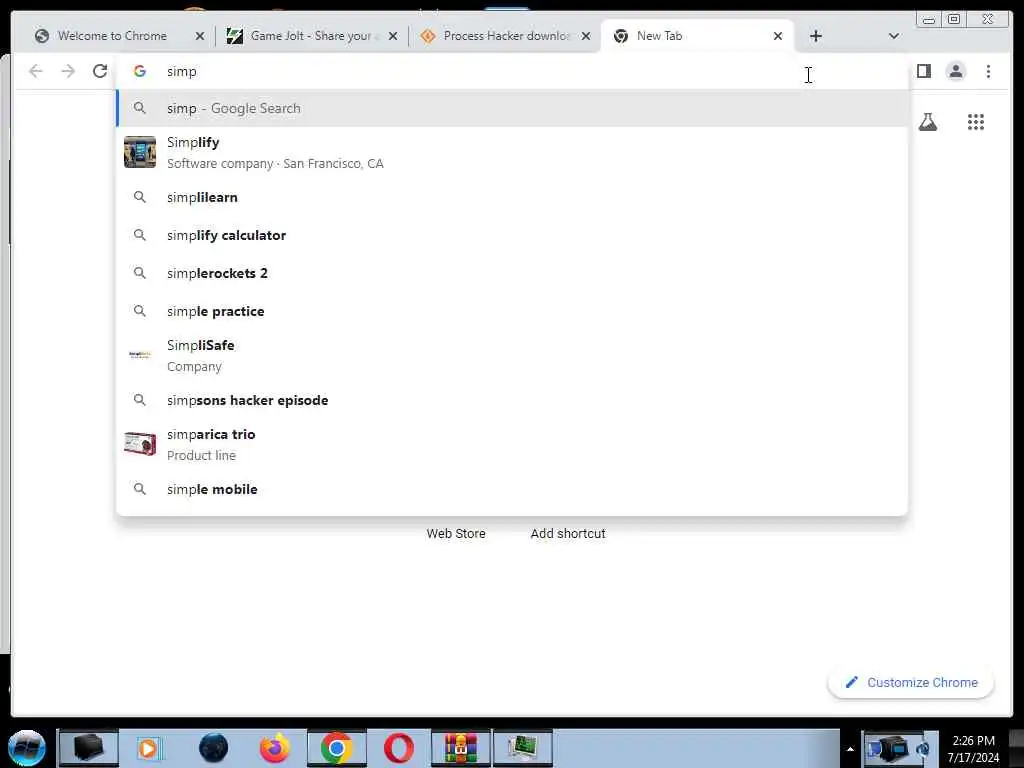1024x768 pixels.
Task: Click the forward navigation arrow
Action: (68, 71)
